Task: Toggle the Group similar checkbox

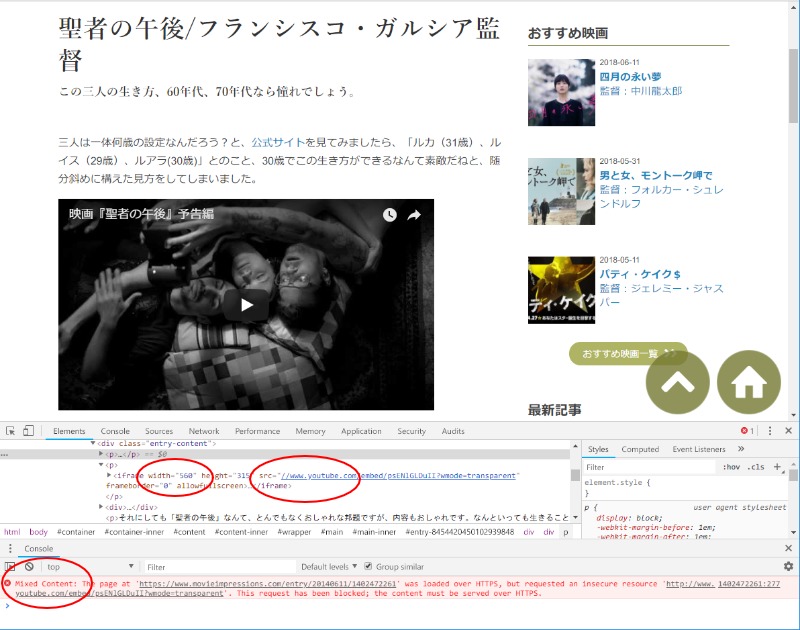Action: tap(368, 566)
